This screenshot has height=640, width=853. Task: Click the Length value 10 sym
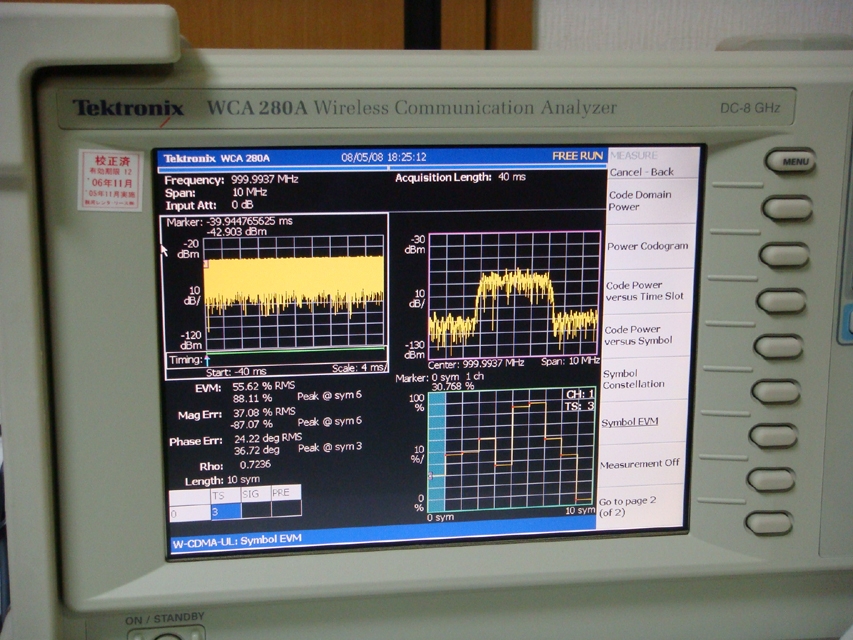coord(243,479)
